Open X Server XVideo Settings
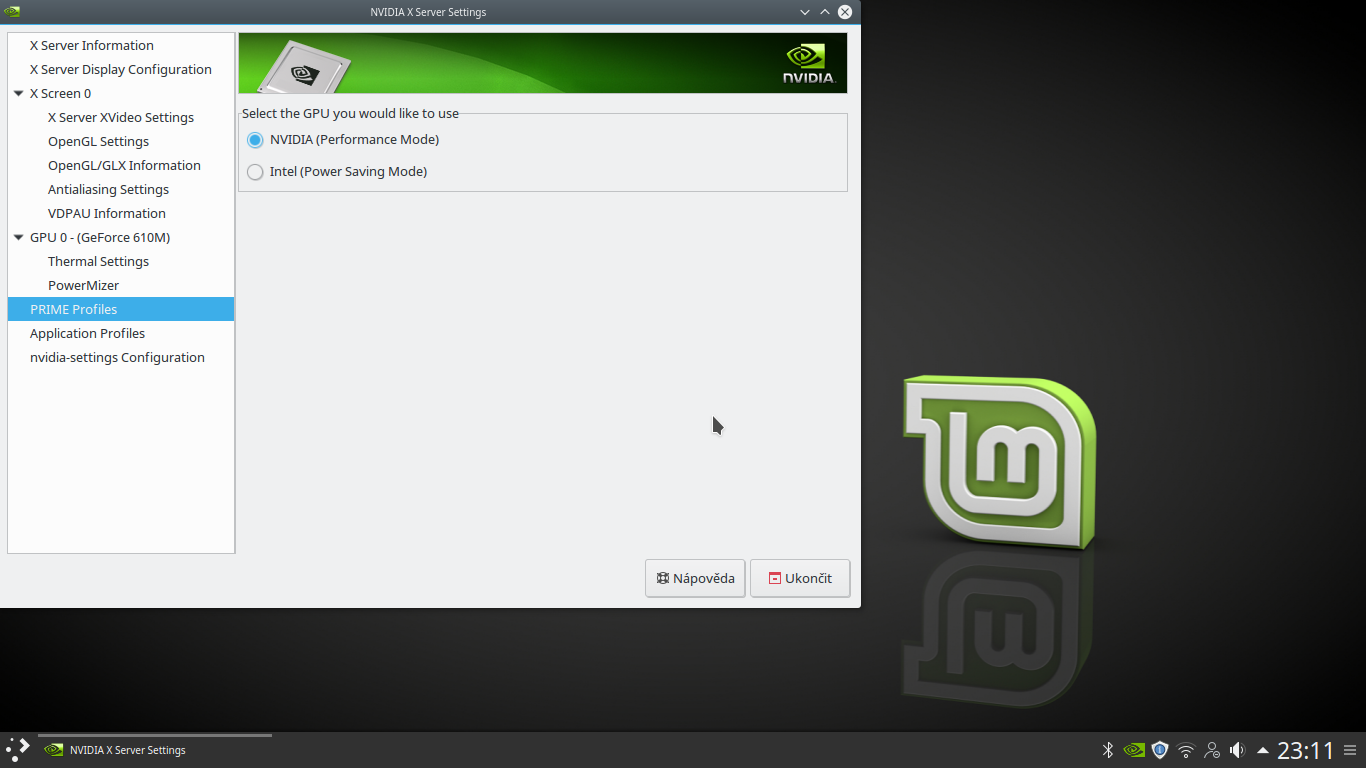1366x768 pixels. point(121,117)
